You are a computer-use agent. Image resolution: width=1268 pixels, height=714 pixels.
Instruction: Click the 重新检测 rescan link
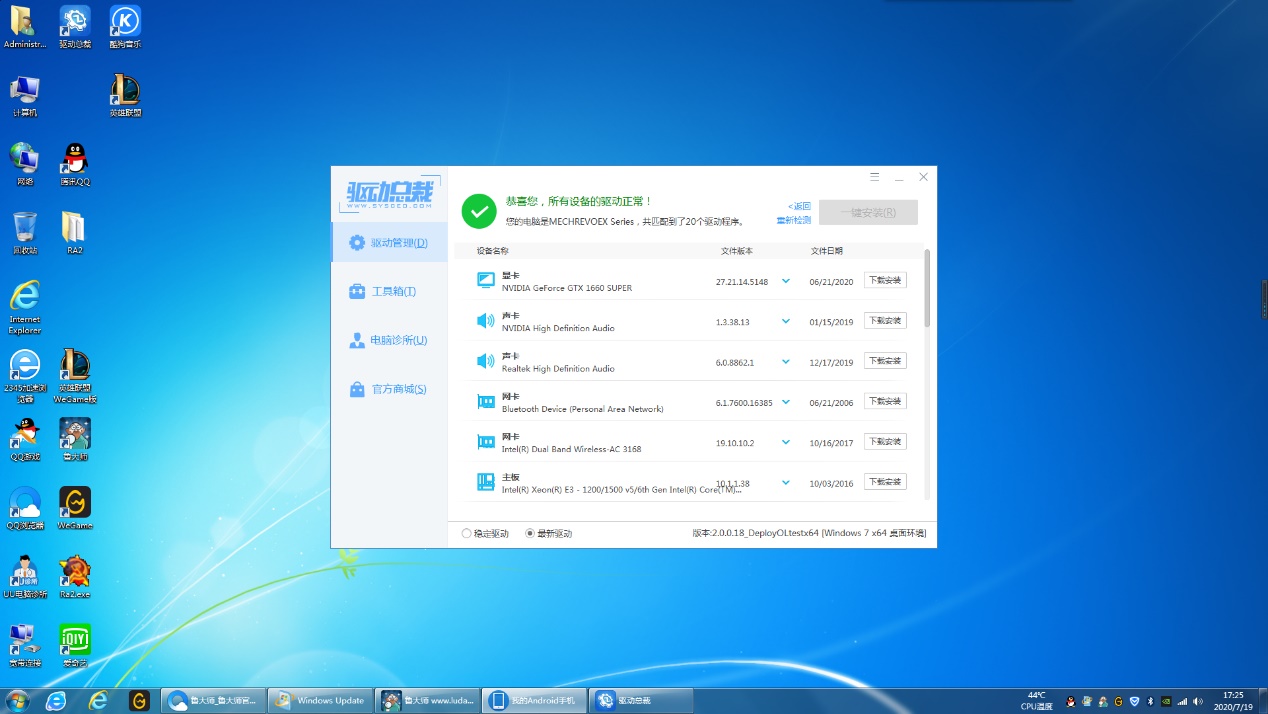click(x=798, y=219)
